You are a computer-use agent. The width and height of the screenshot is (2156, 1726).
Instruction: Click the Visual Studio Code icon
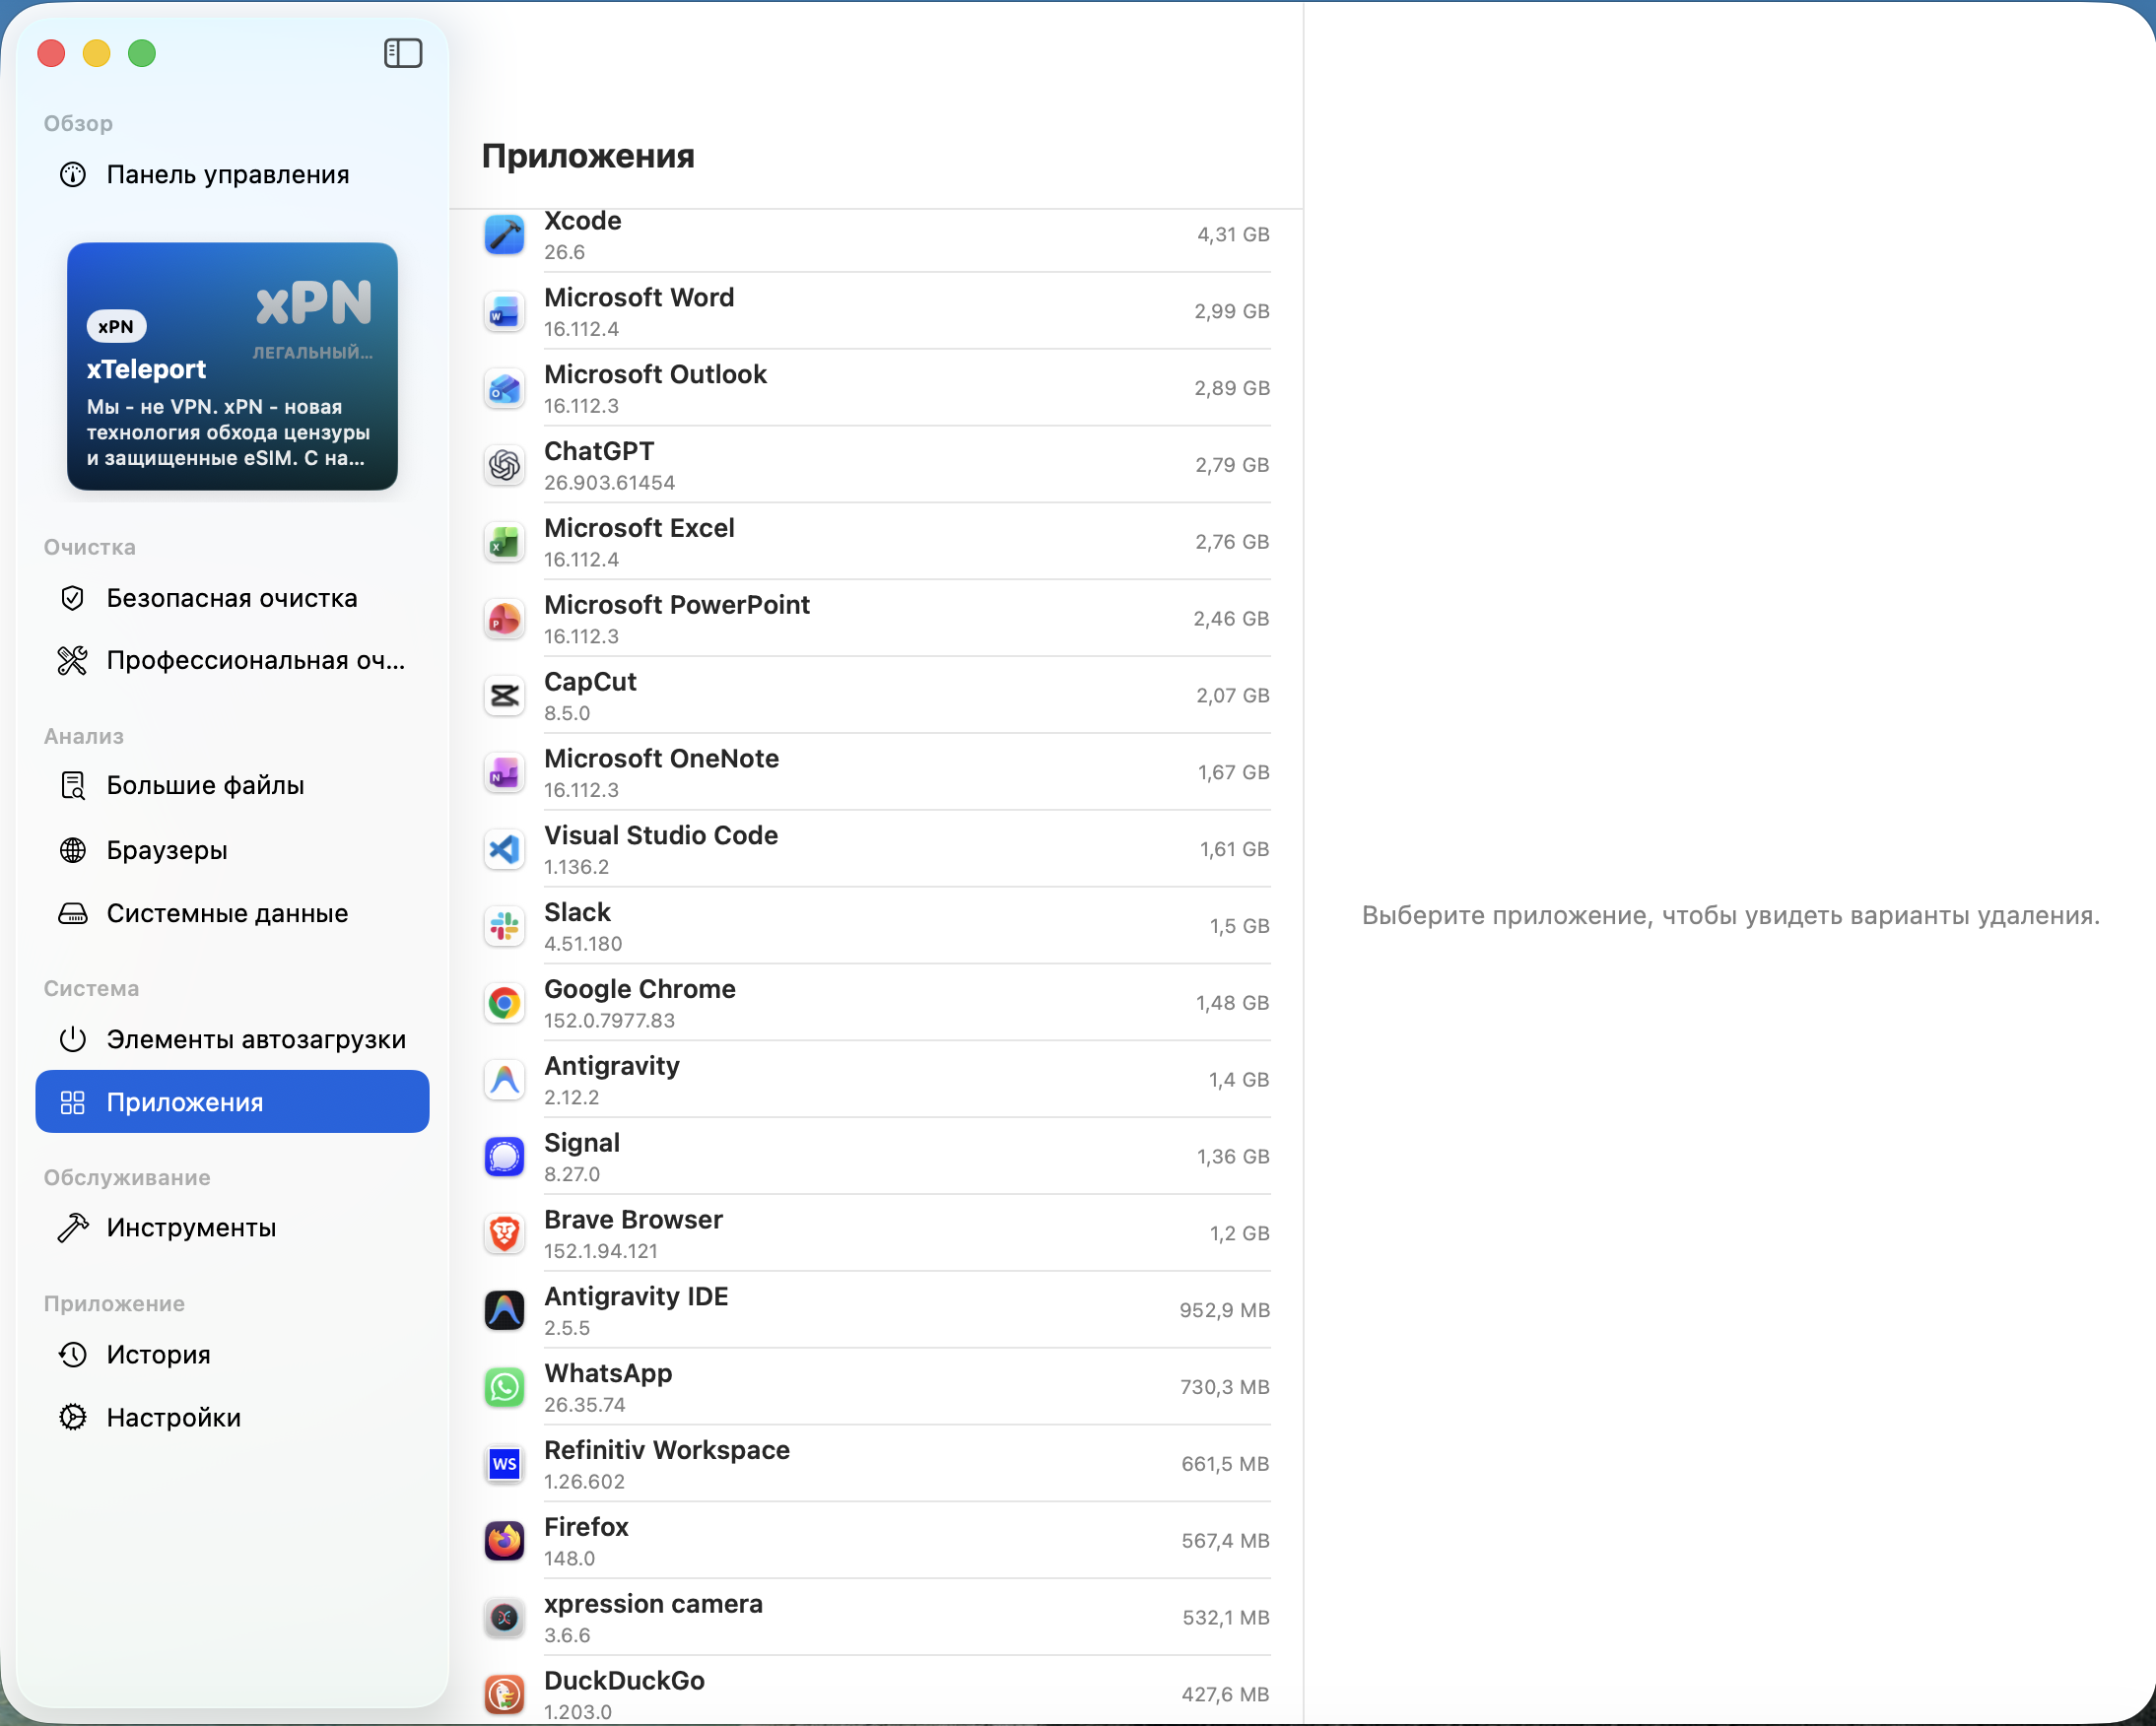(504, 850)
